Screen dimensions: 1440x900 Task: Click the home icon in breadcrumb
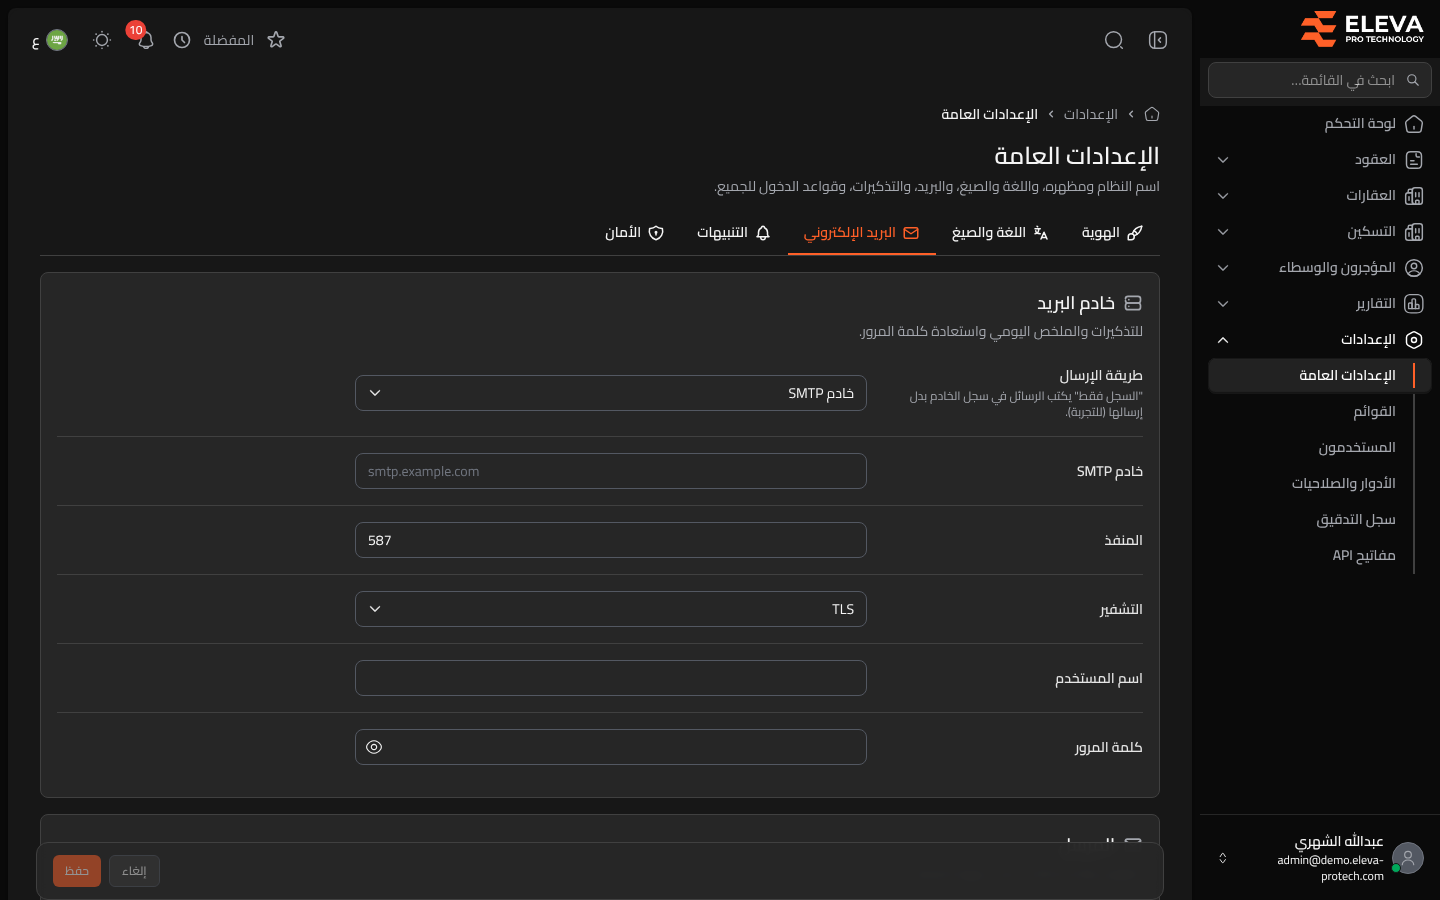(x=1152, y=114)
